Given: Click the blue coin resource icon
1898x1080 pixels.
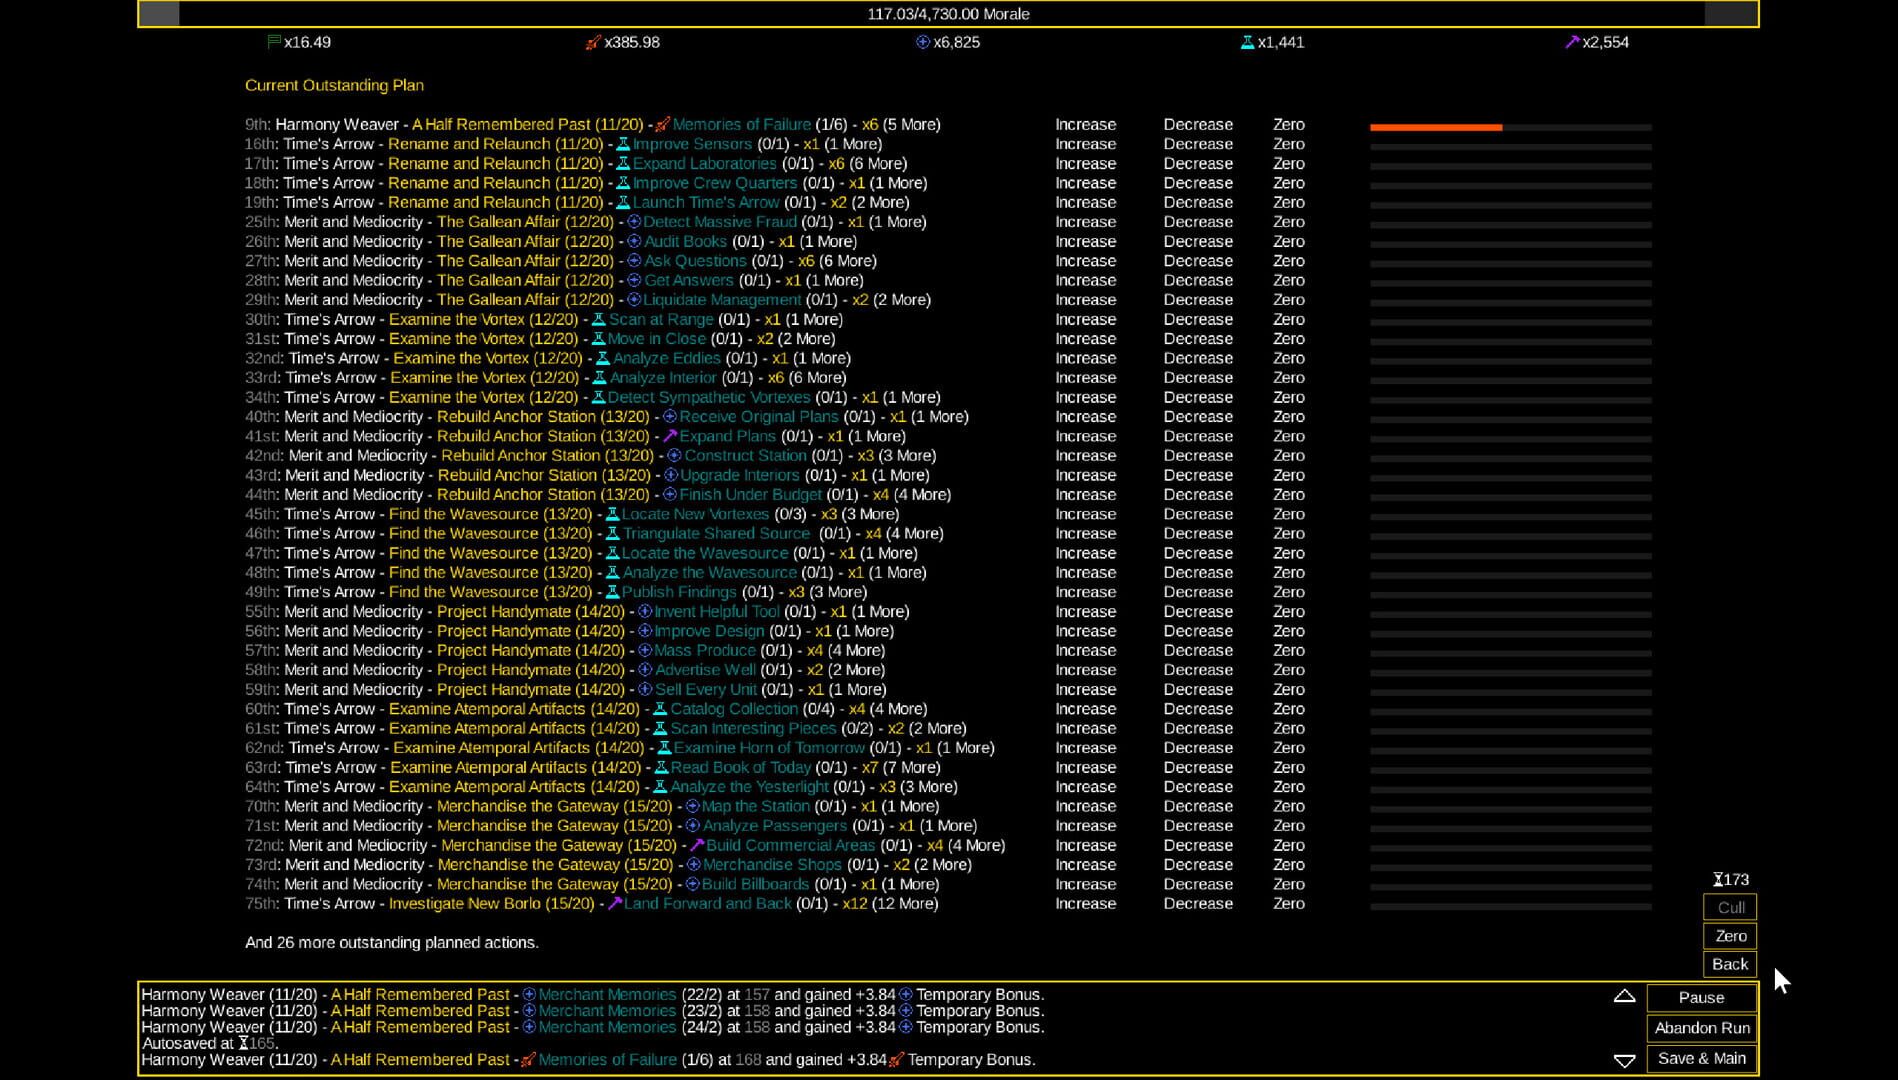Looking at the screenshot, I should click(x=923, y=42).
